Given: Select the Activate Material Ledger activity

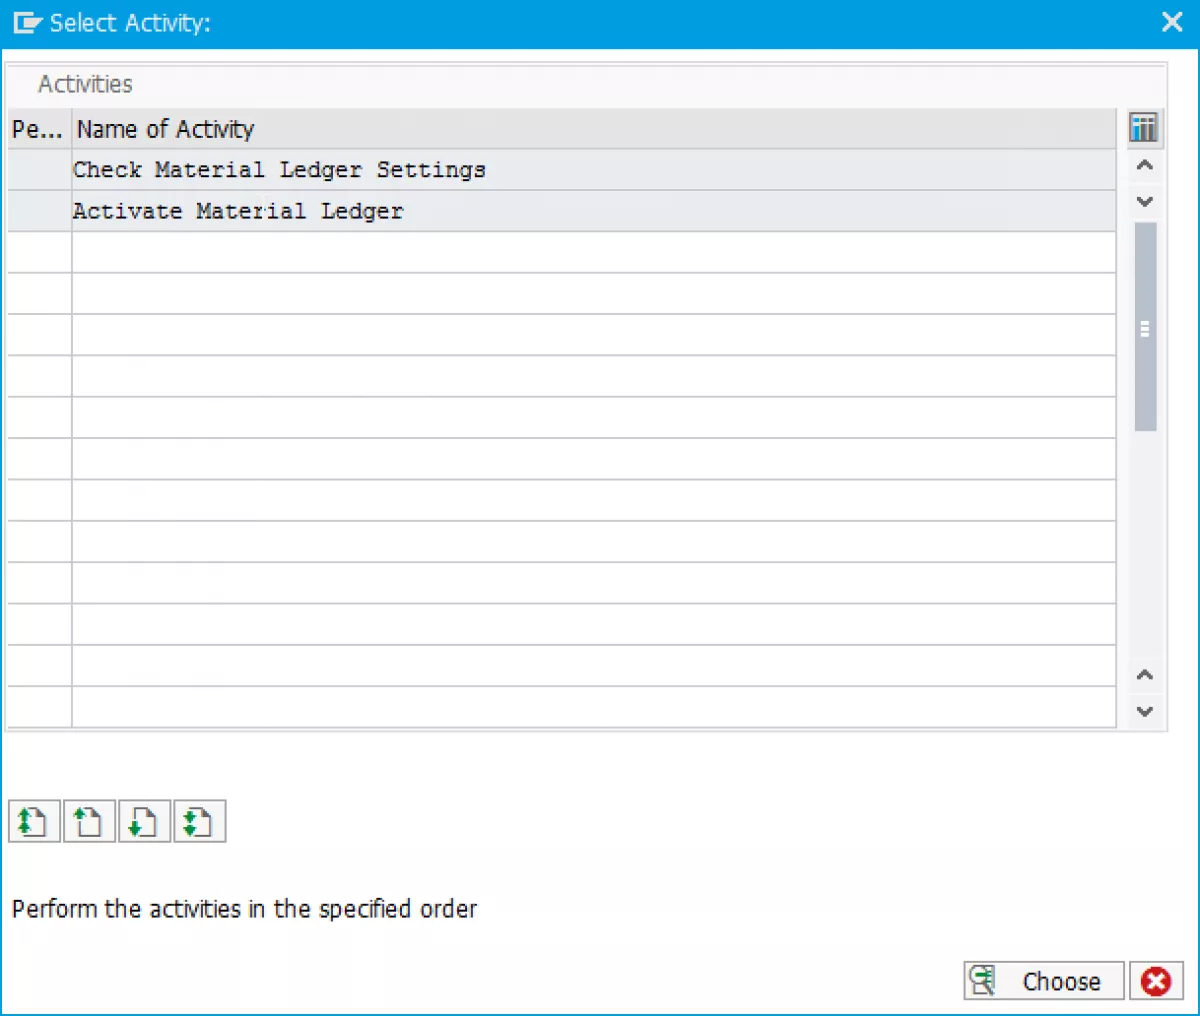Looking at the screenshot, I should [593, 211].
